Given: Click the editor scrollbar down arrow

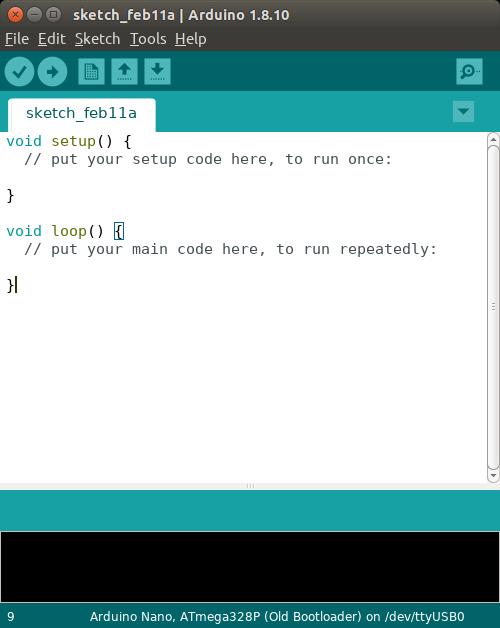Looking at the screenshot, I should (493, 475).
